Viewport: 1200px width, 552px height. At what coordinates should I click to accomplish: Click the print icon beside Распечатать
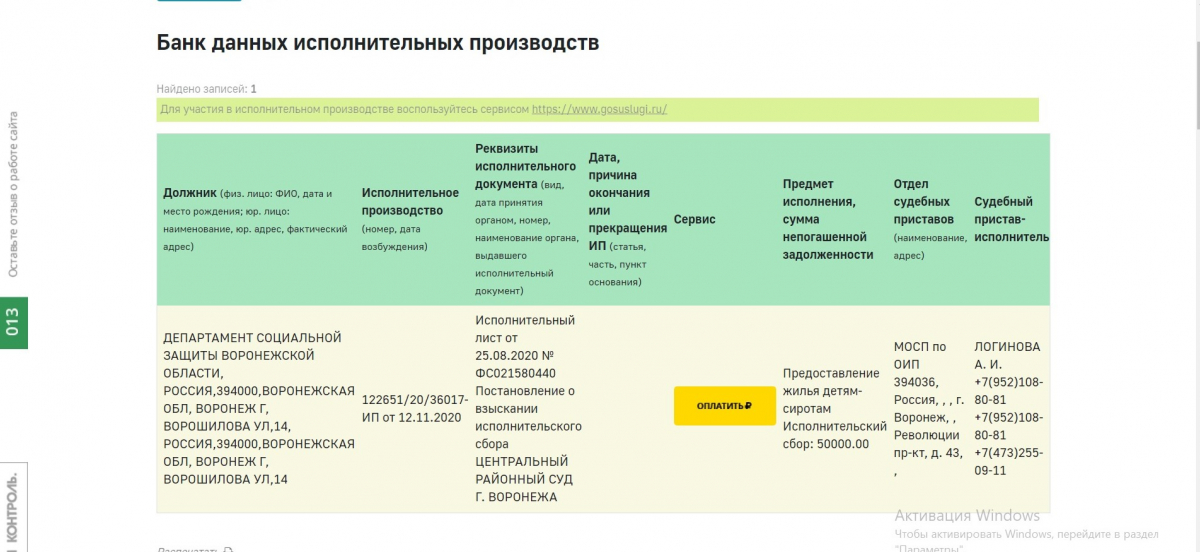coord(228,549)
